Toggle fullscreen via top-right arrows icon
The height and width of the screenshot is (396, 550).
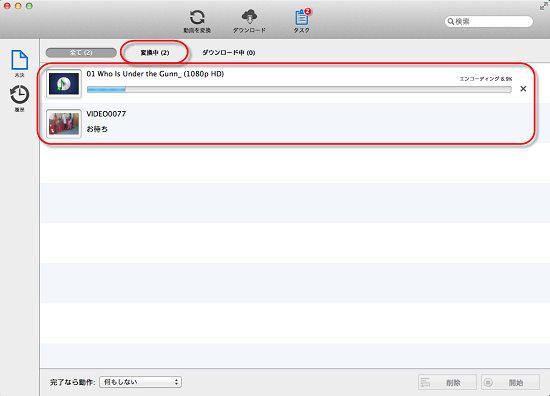click(x=543, y=5)
